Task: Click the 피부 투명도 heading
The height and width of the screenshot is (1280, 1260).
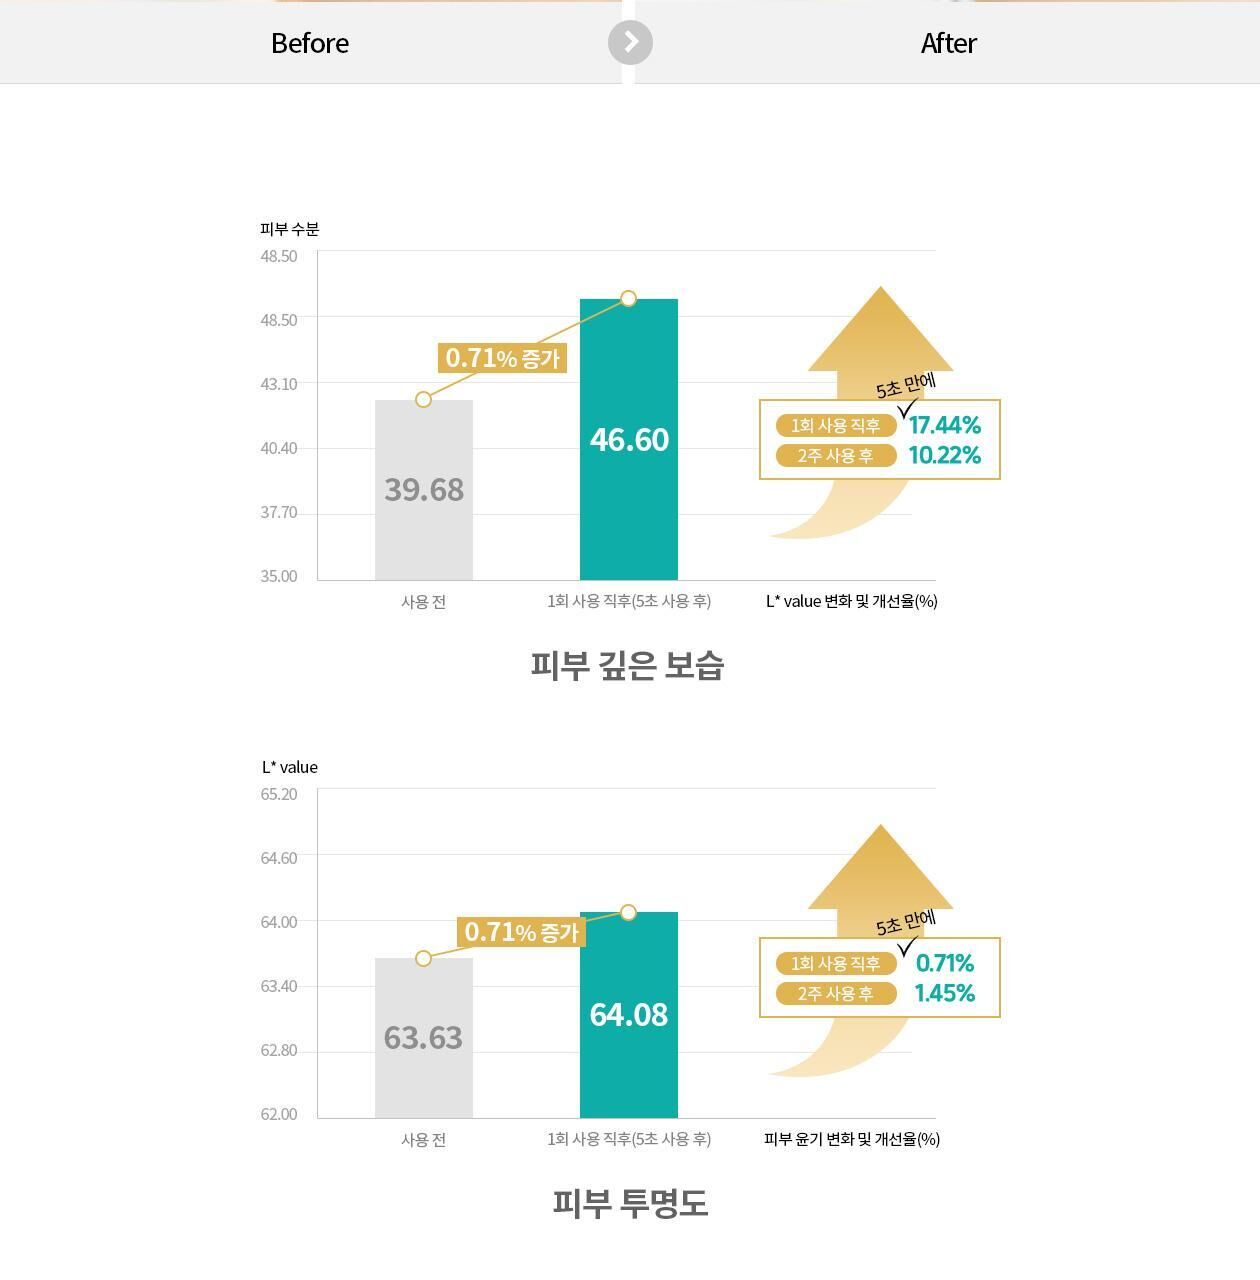Action: pyautogui.click(x=630, y=1203)
